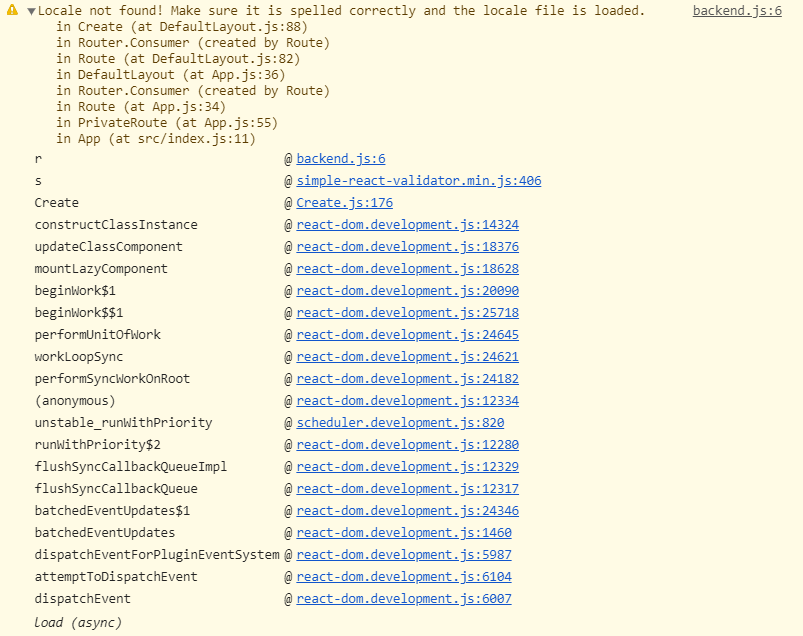
Task: Open source link beside workLoopSync
Action: tap(407, 356)
